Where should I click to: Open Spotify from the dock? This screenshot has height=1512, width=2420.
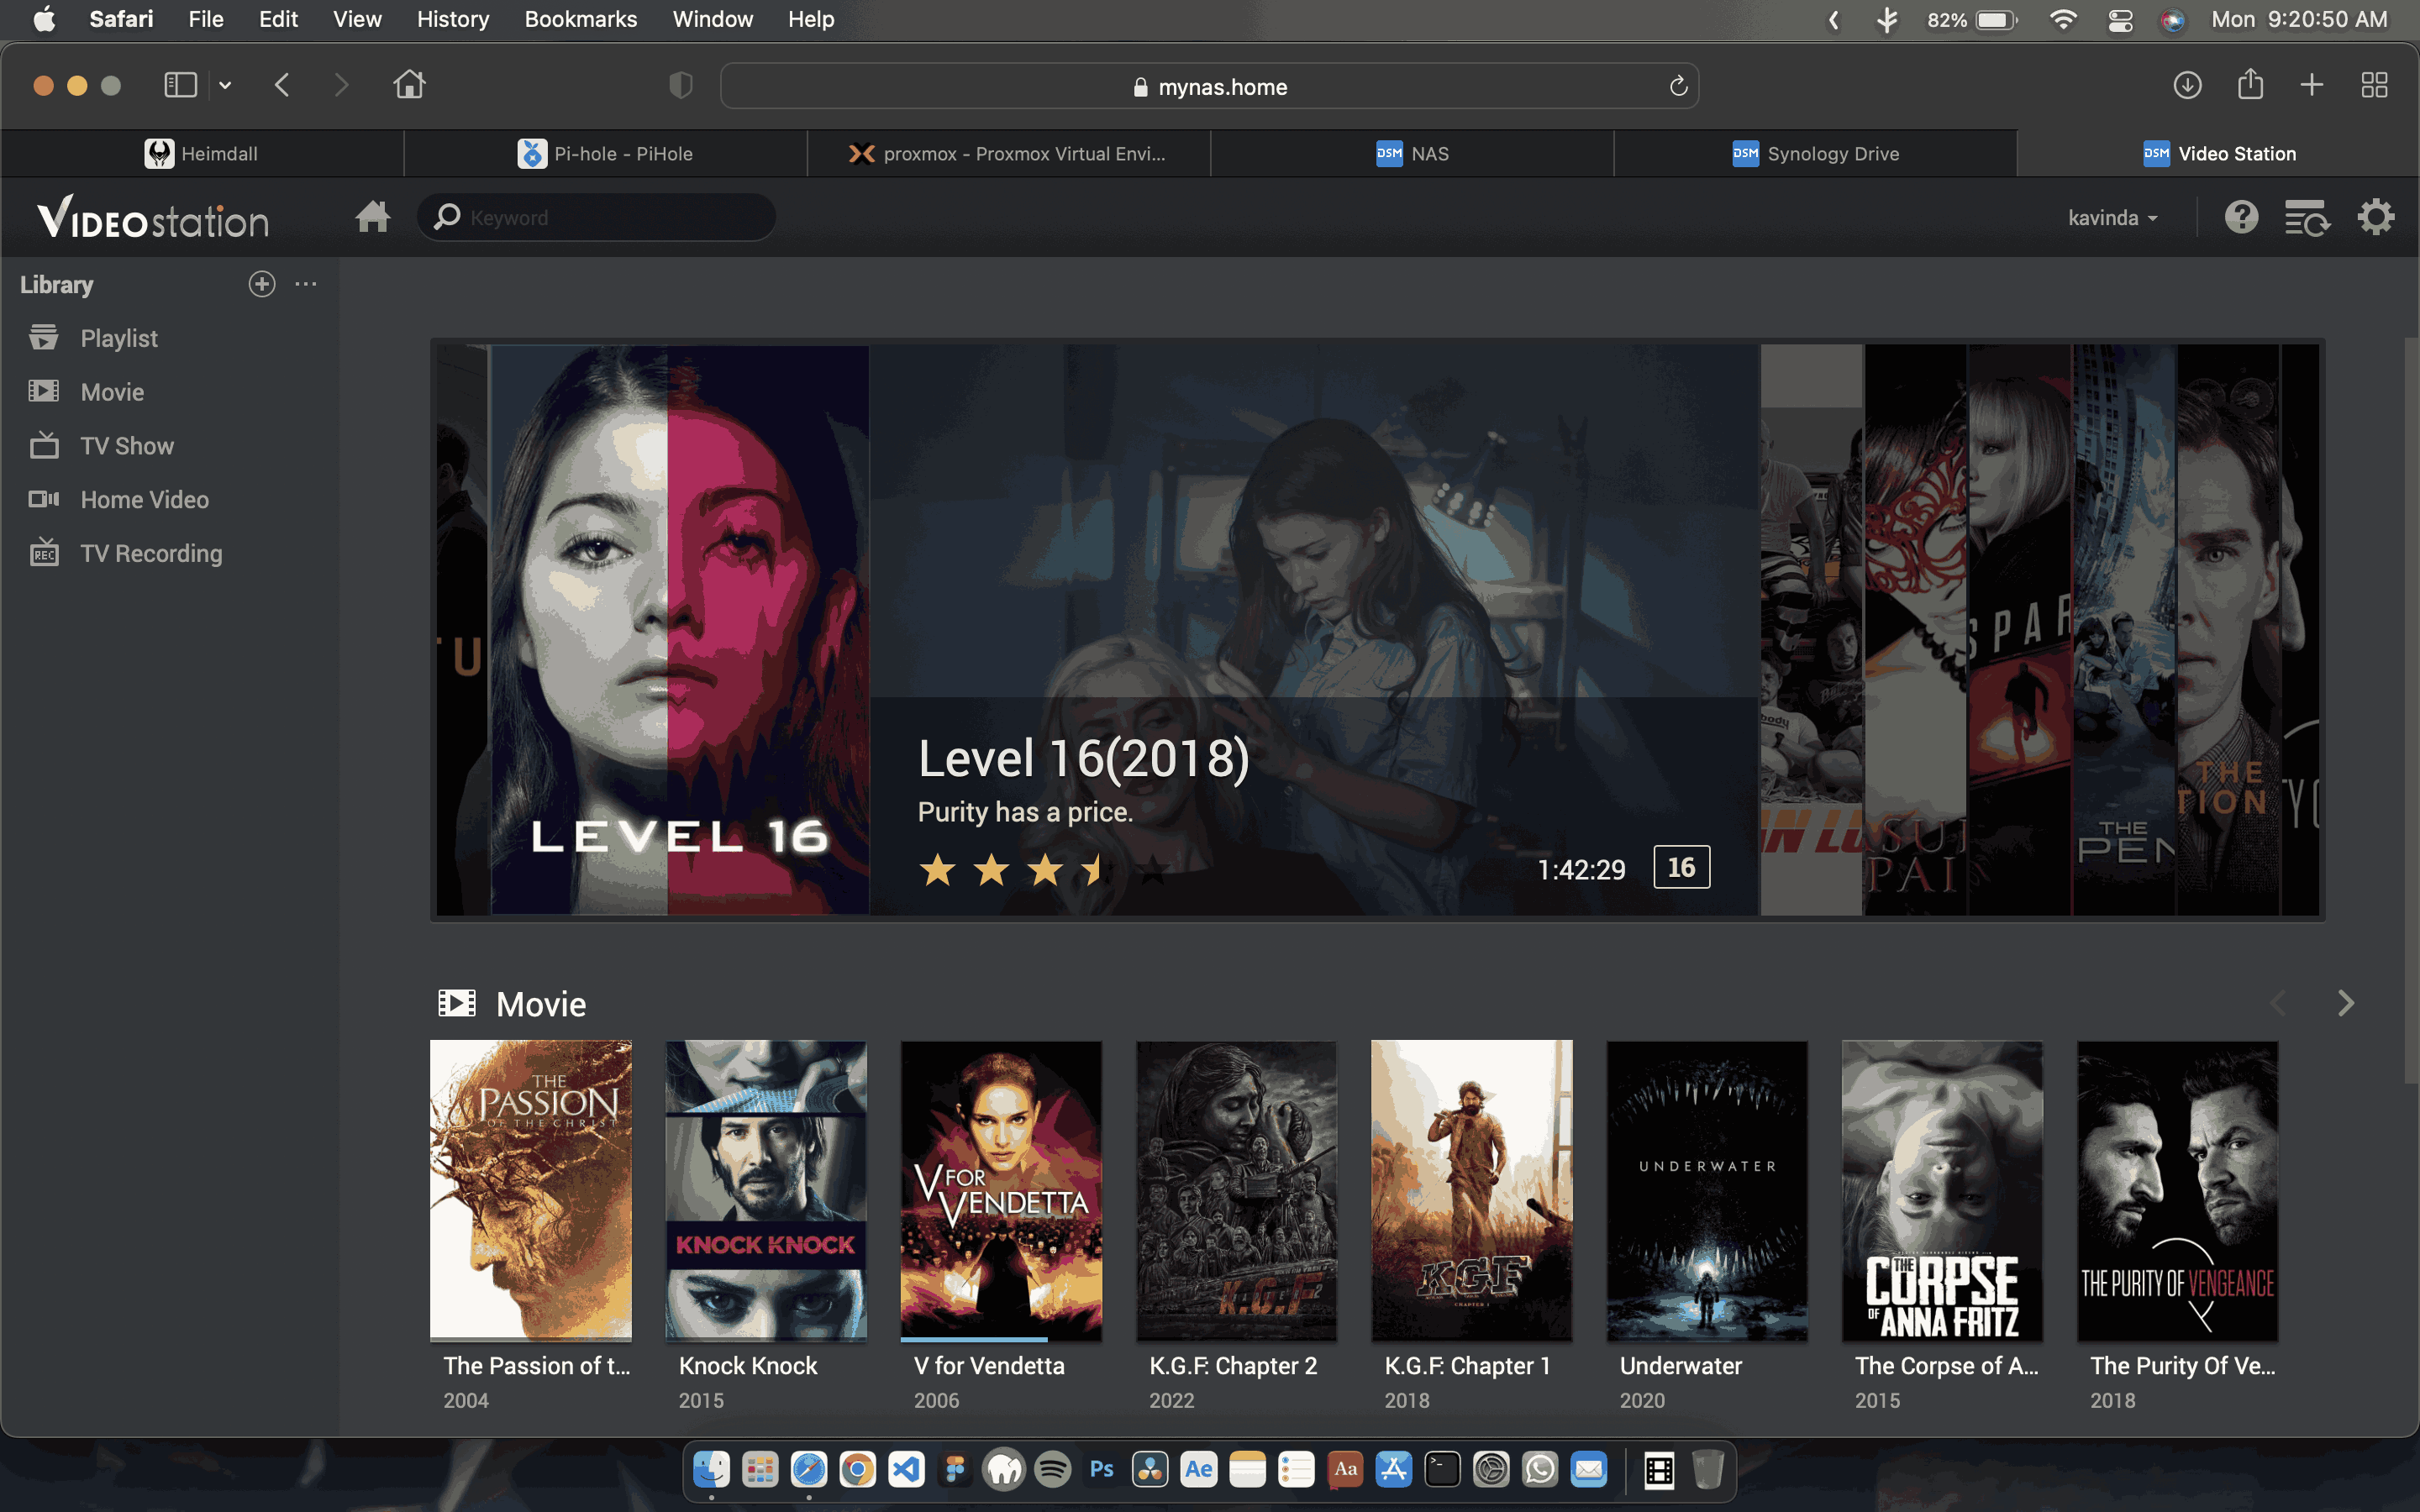coord(1052,1469)
